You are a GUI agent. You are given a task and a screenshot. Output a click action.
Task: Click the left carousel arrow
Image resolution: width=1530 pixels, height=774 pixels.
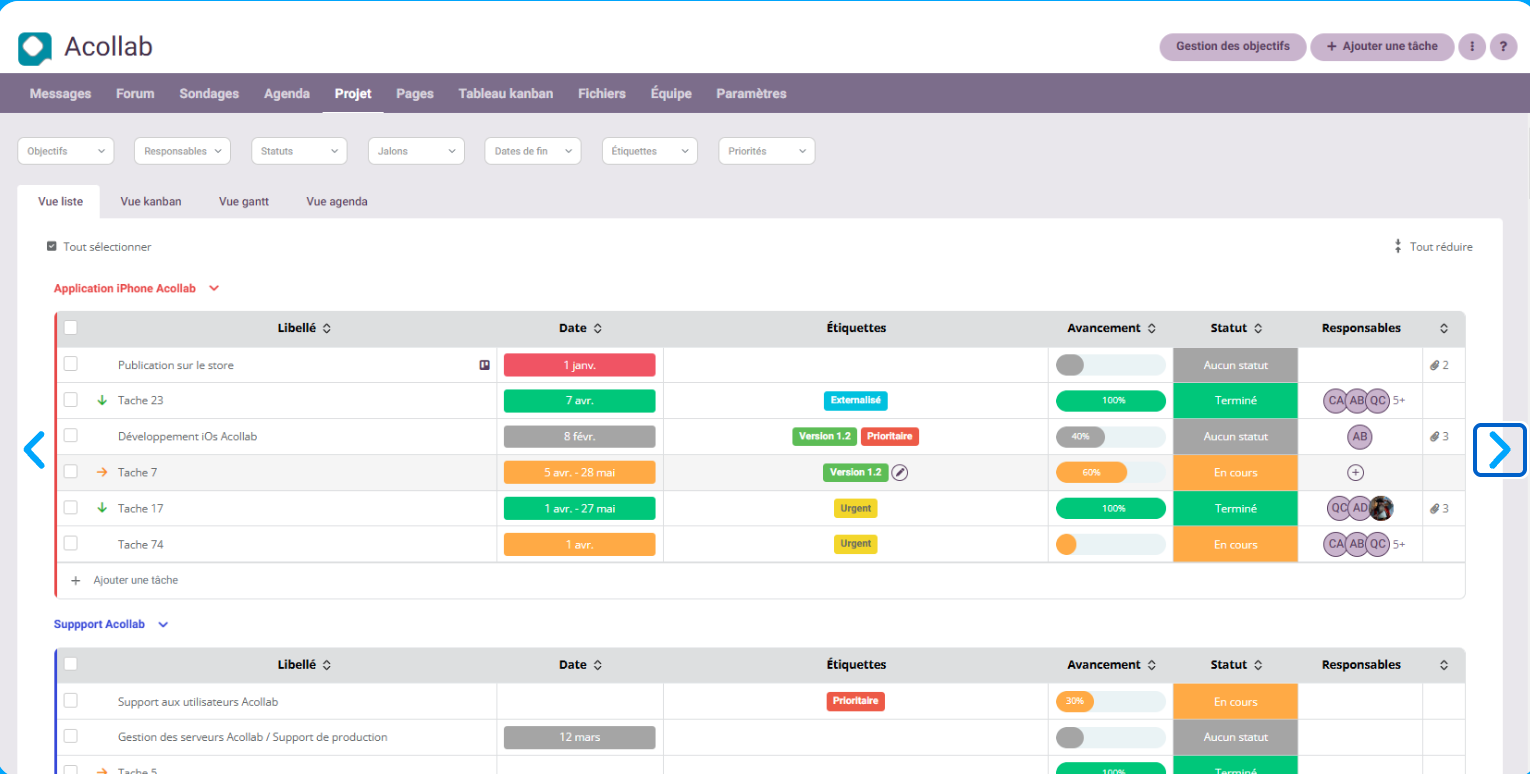(x=34, y=450)
